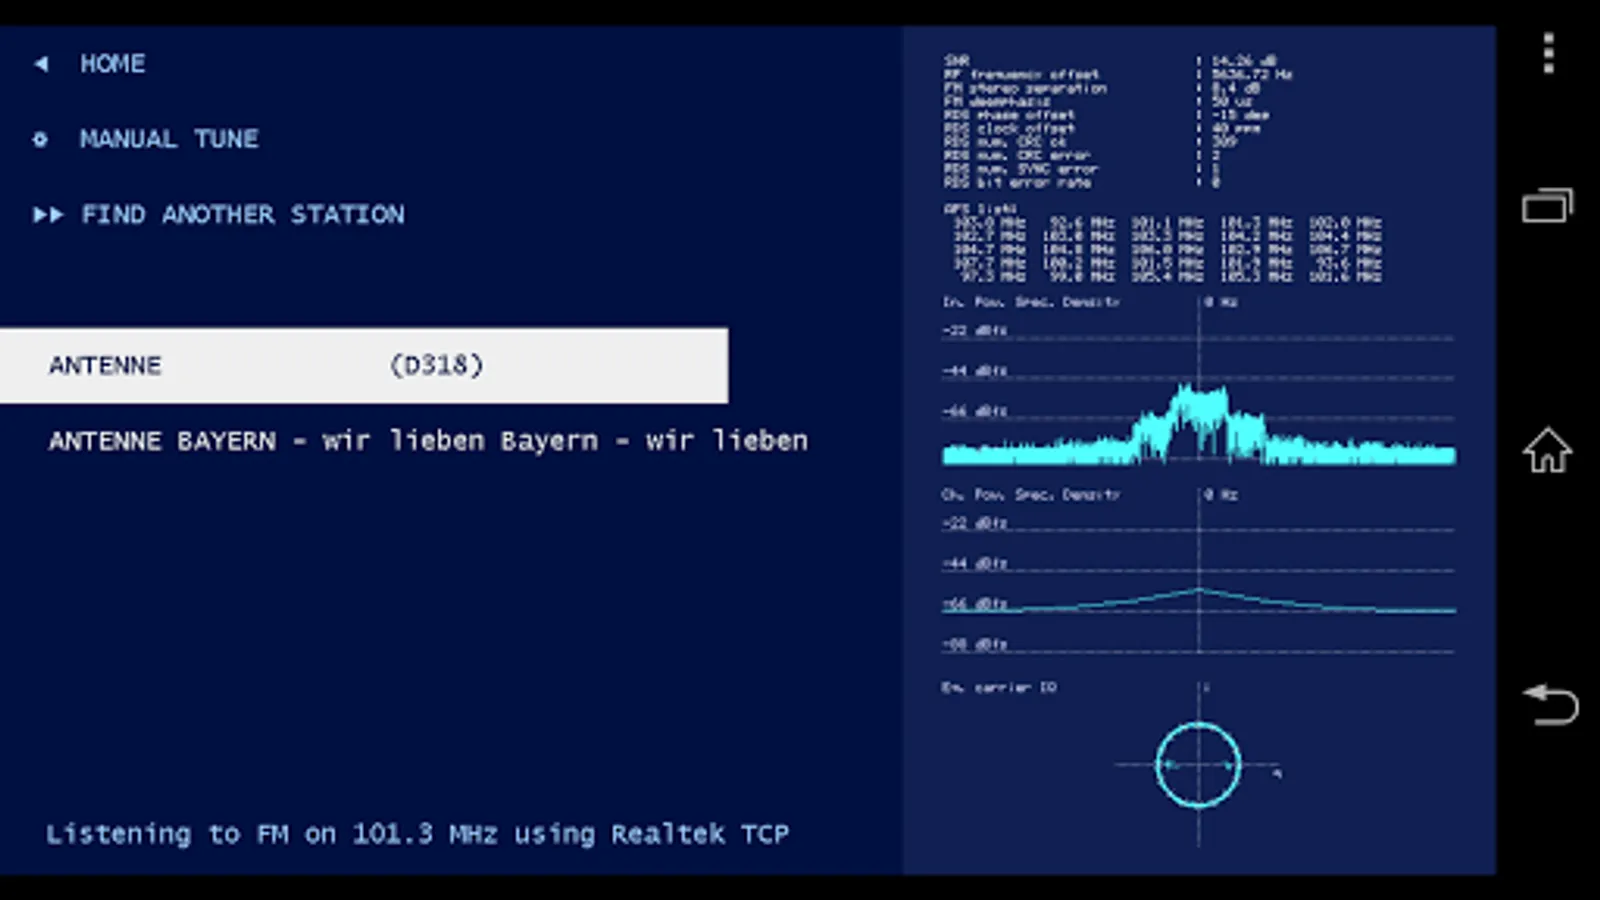Click the ANTENNE BAYERN radio text line
Image resolution: width=1600 pixels, height=900 pixels.
pyautogui.click(x=428, y=441)
